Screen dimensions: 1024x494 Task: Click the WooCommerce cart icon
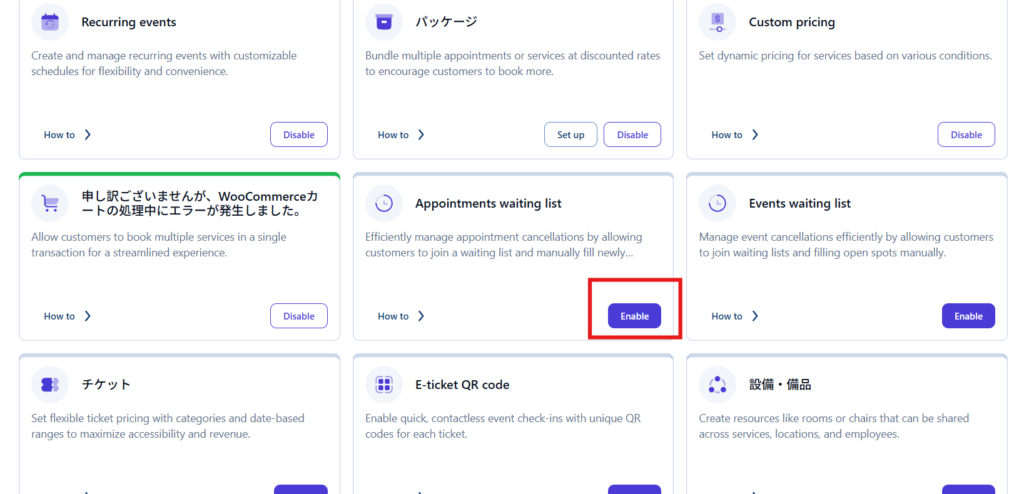(50, 204)
